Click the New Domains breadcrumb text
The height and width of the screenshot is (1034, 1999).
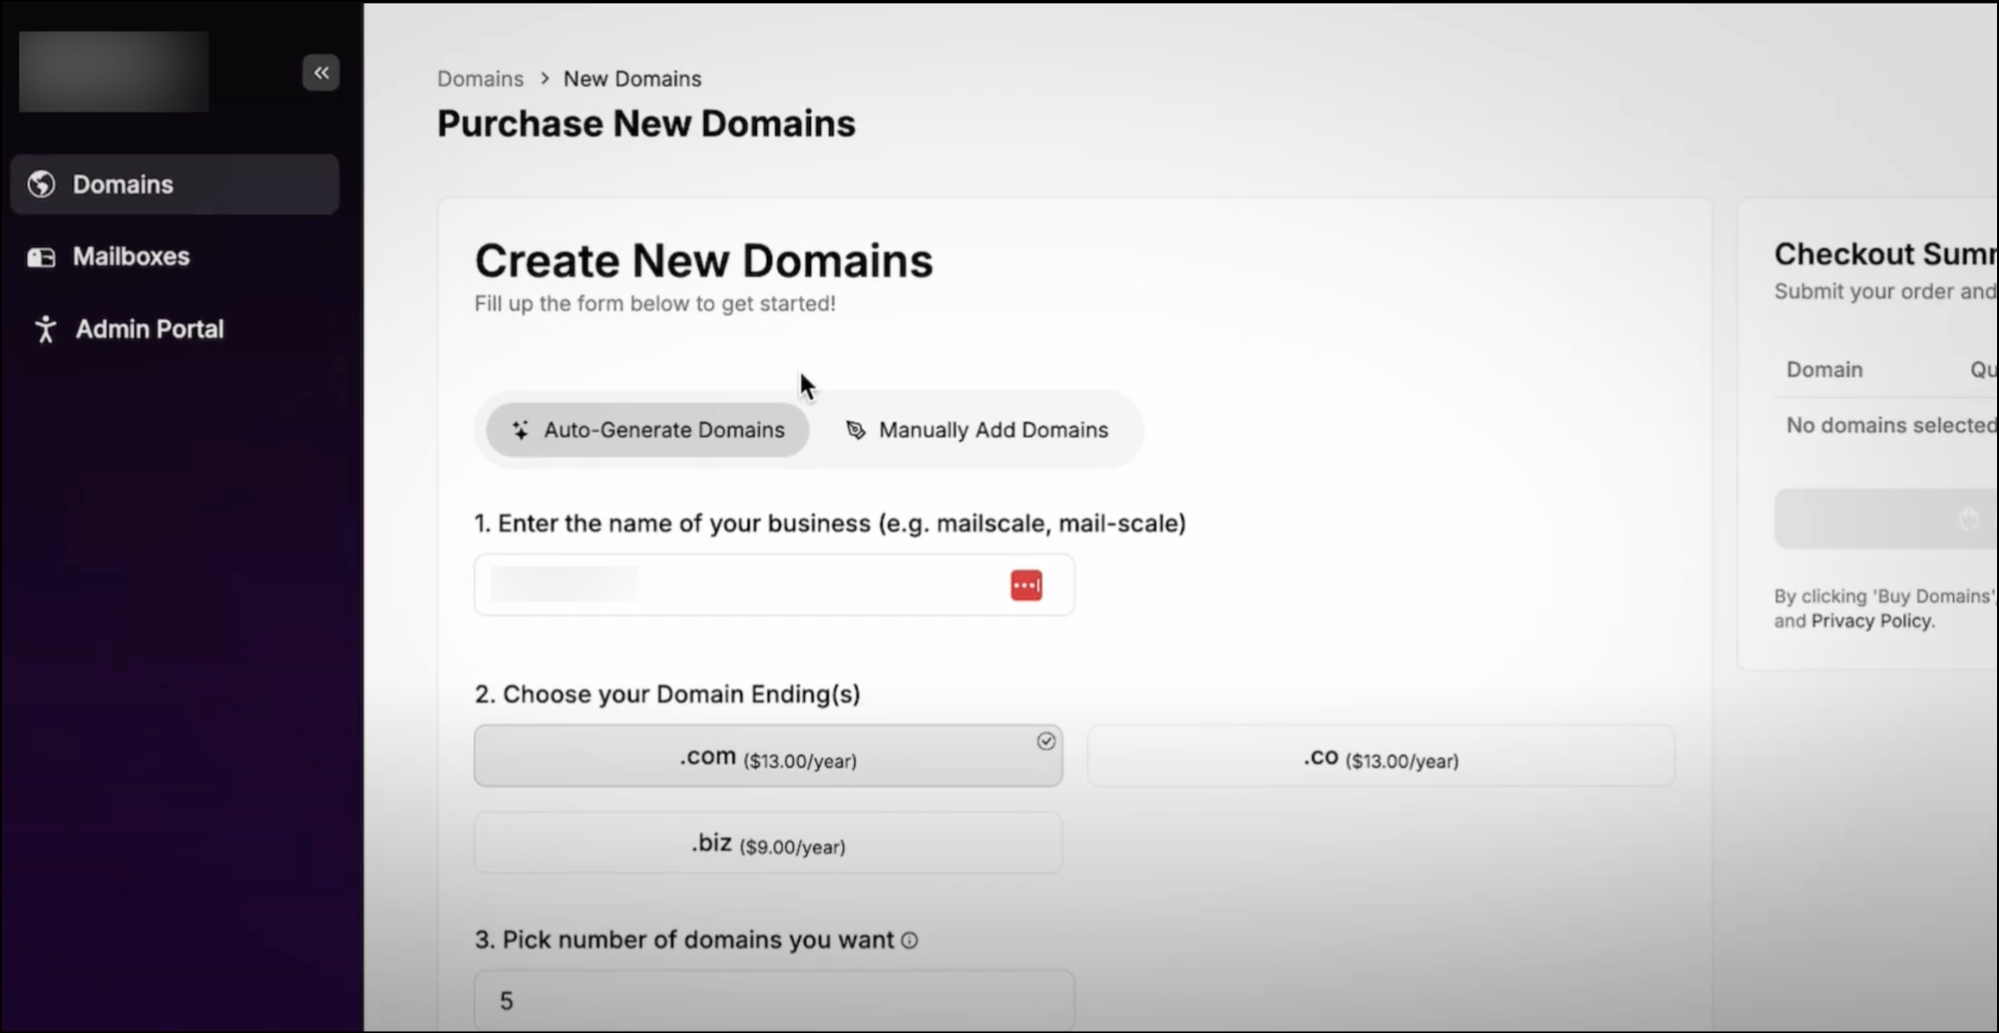tap(632, 79)
